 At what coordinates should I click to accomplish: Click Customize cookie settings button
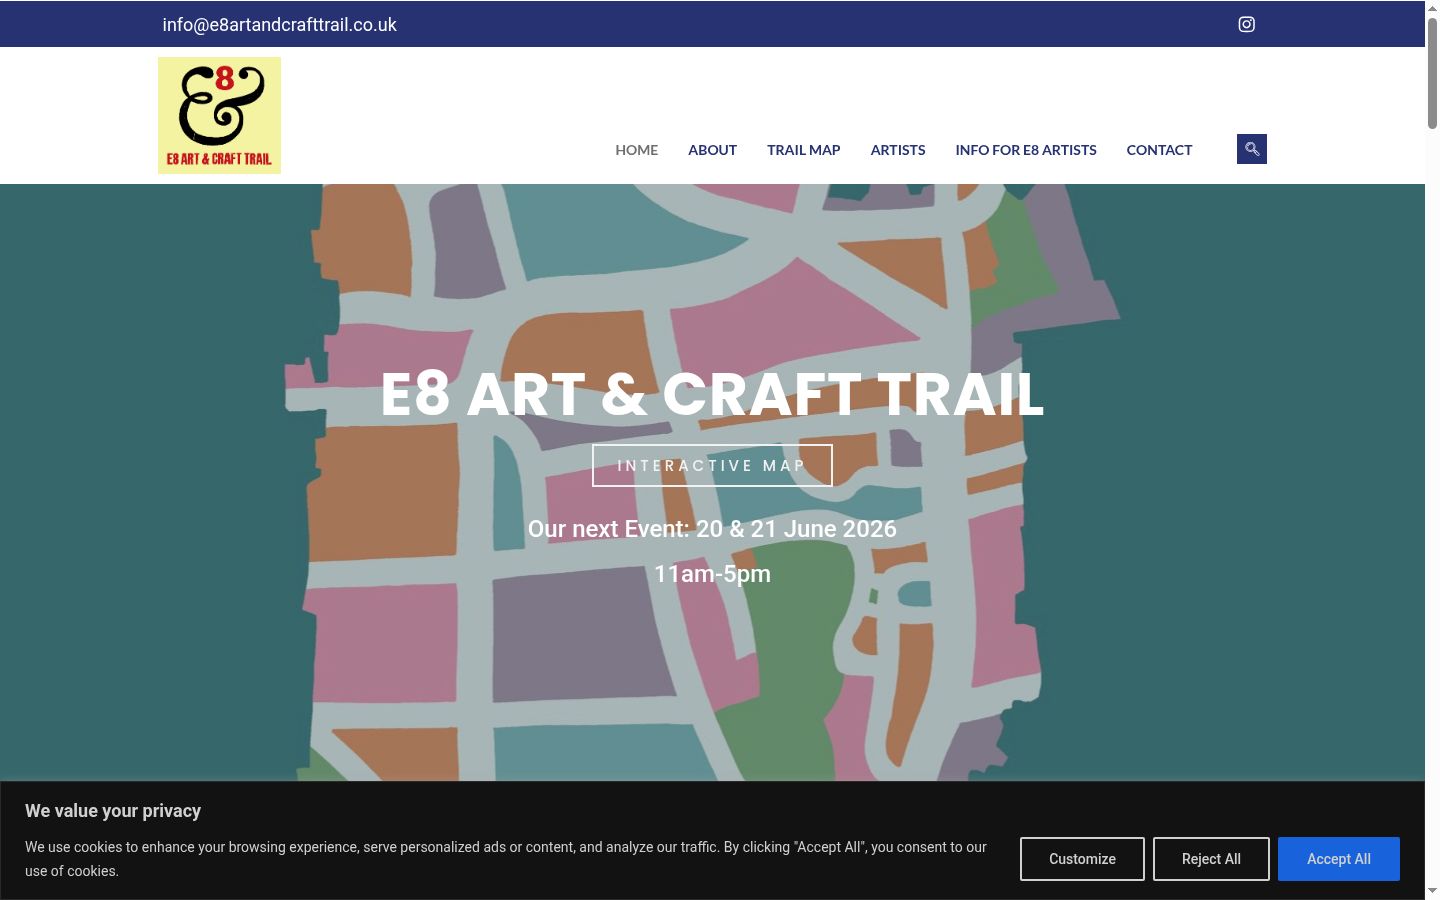coord(1082,859)
